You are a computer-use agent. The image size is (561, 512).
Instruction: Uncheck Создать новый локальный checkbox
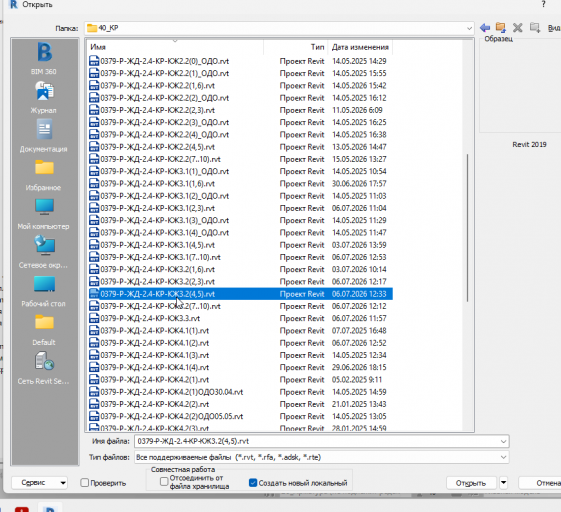pyautogui.click(x=253, y=483)
